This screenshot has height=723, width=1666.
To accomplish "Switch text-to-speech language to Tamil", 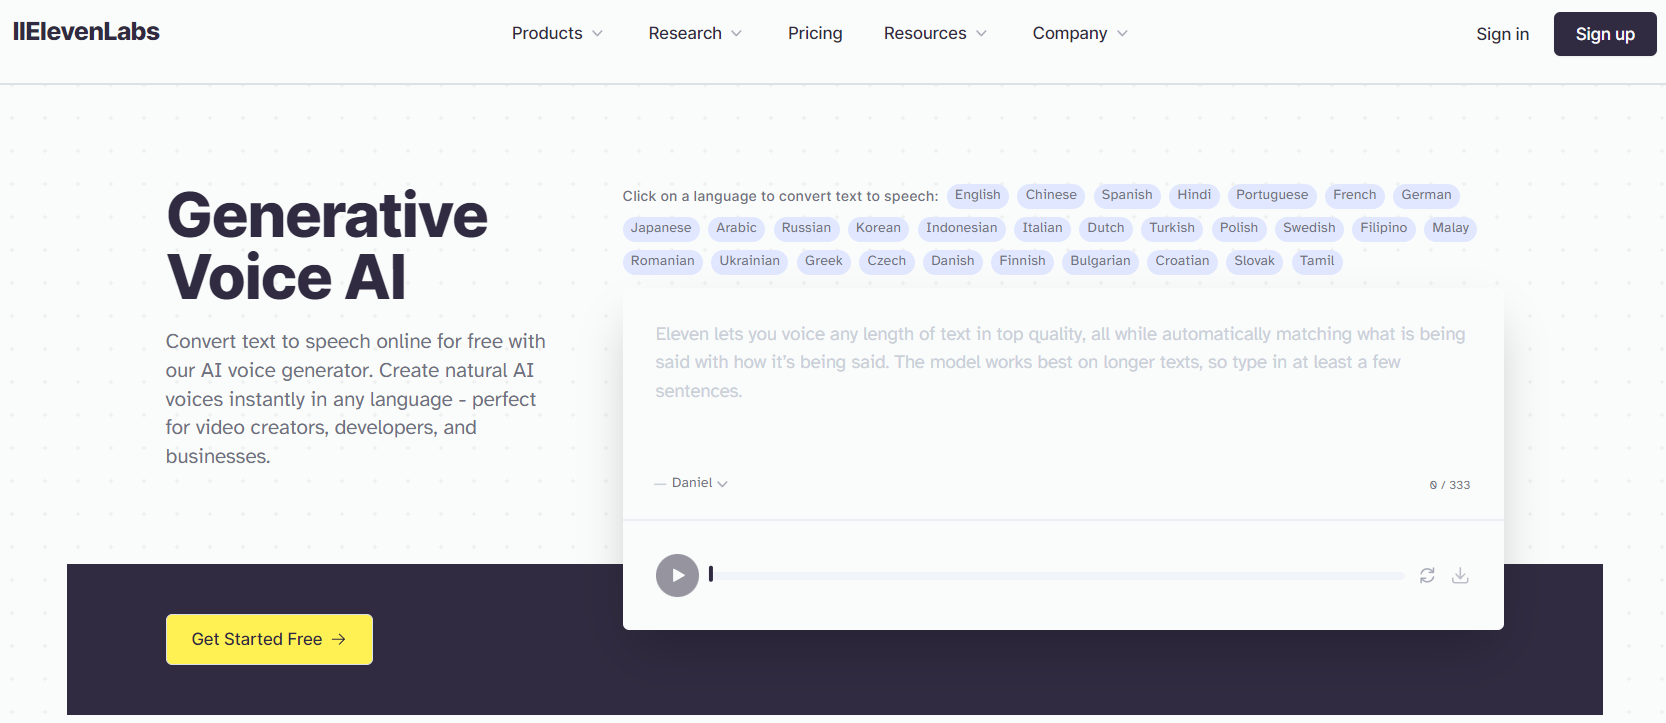I will point(1316,261).
